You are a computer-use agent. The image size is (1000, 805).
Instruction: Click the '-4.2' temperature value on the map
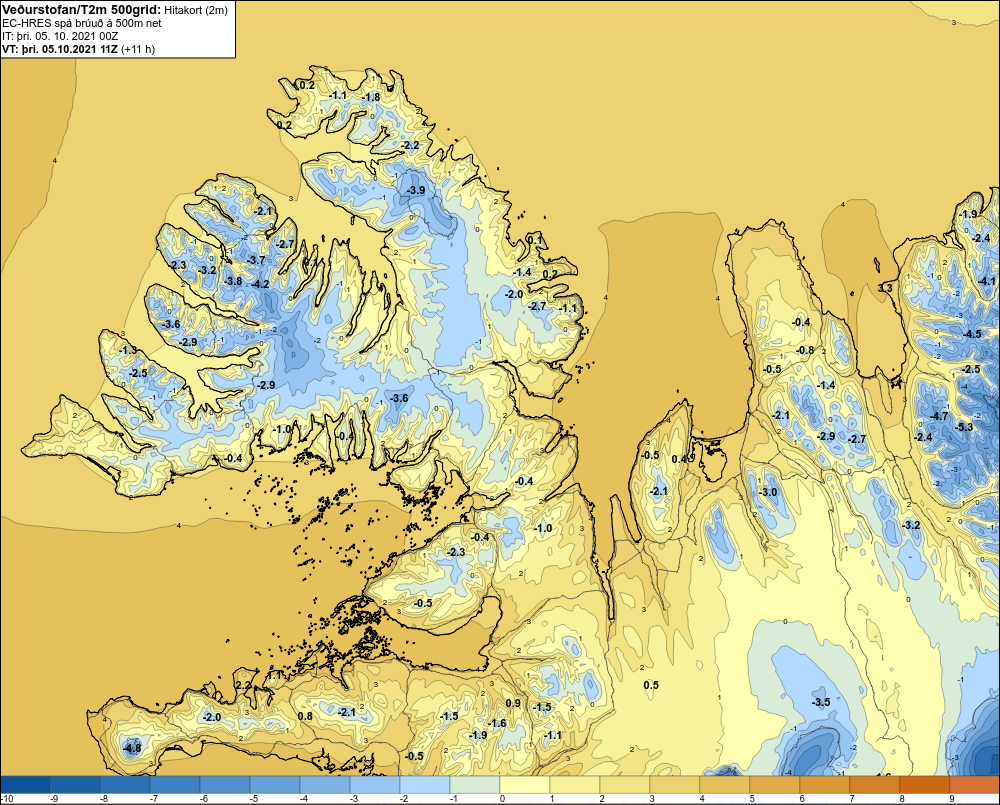(260, 284)
